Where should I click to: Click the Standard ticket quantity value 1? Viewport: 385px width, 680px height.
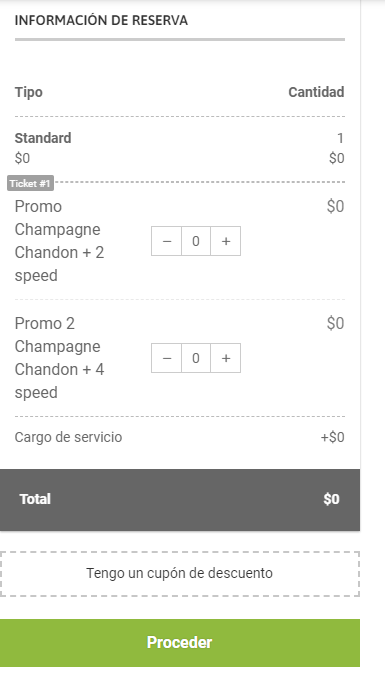[340, 138]
